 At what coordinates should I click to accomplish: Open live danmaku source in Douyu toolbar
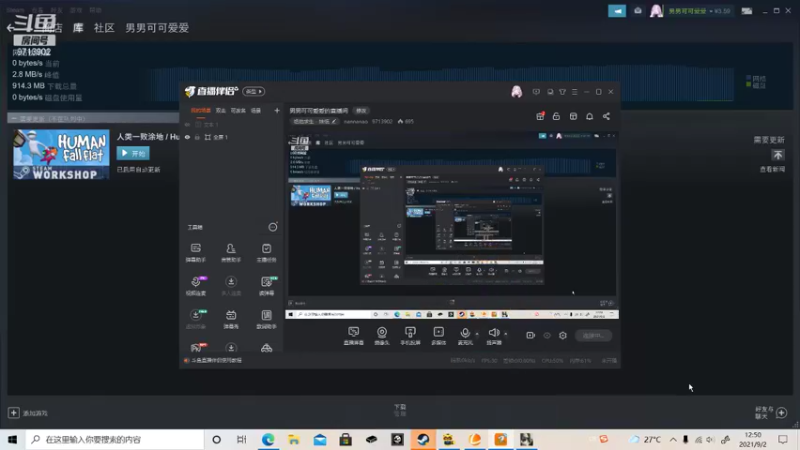[x=354, y=336]
